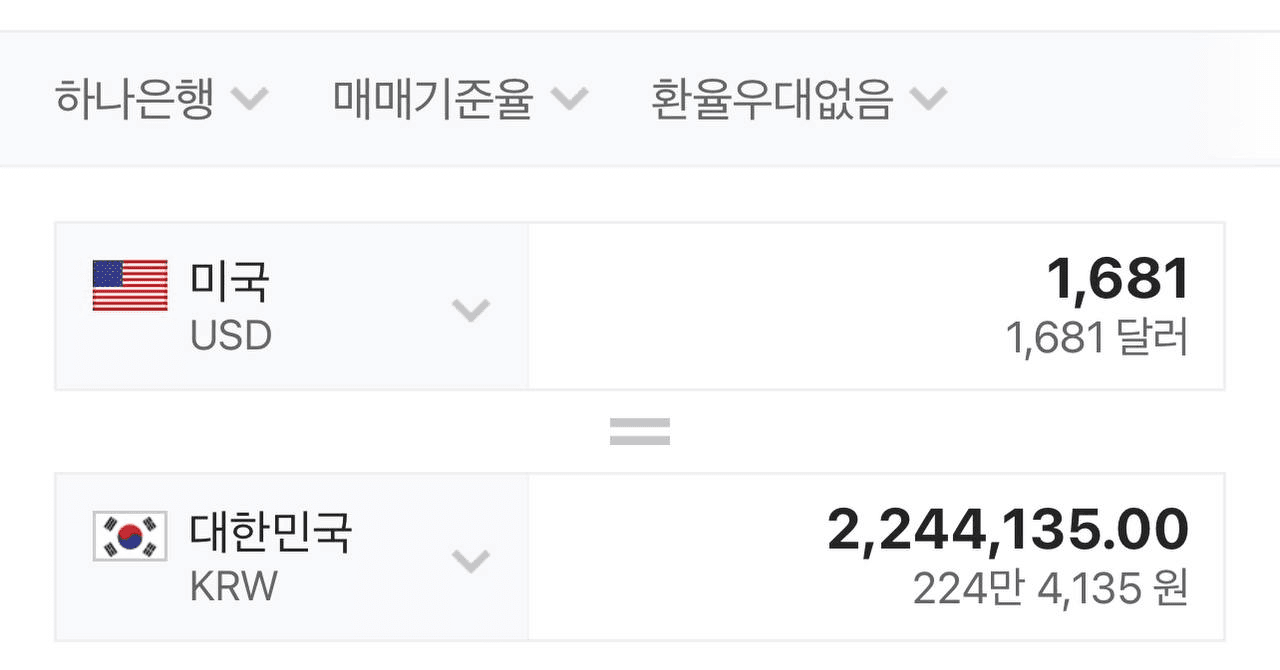Click the United States flag icon
Image resolution: width=1280 pixels, height=670 pixels.
coord(130,286)
